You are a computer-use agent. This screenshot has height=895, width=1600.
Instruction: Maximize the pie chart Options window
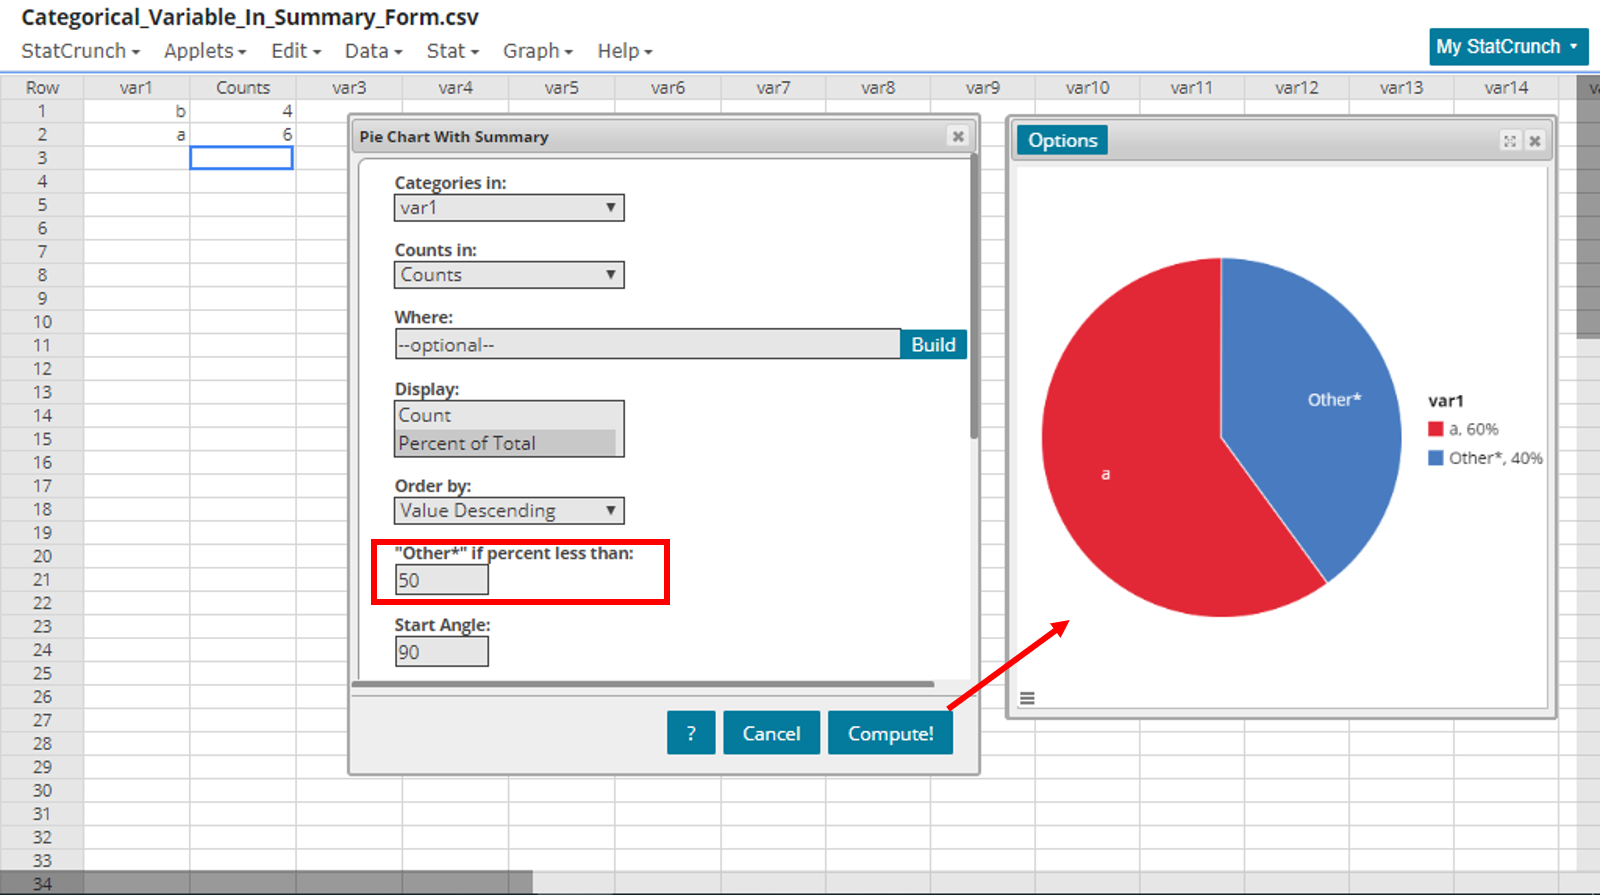coord(1509,141)
